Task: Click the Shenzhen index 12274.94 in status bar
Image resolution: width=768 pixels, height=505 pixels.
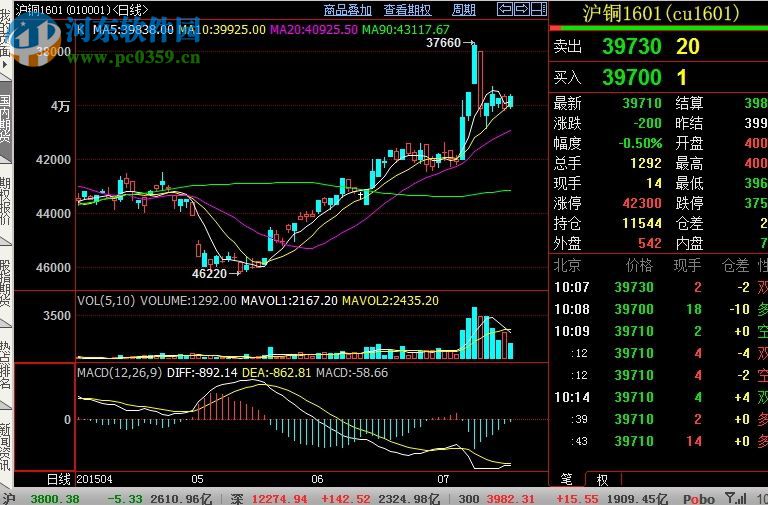Action: 279,499
